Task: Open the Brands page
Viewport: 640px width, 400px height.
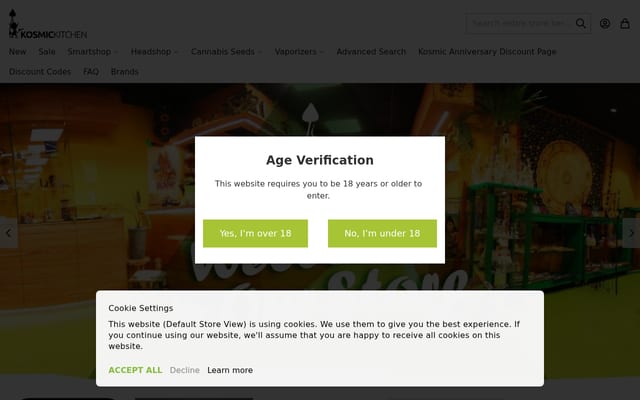Action: click(124, 72)
